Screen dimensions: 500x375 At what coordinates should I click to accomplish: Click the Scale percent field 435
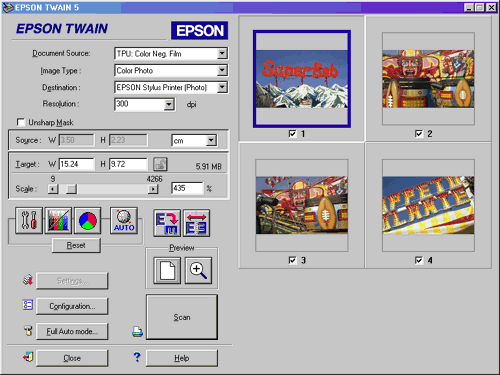pos(187,188)
